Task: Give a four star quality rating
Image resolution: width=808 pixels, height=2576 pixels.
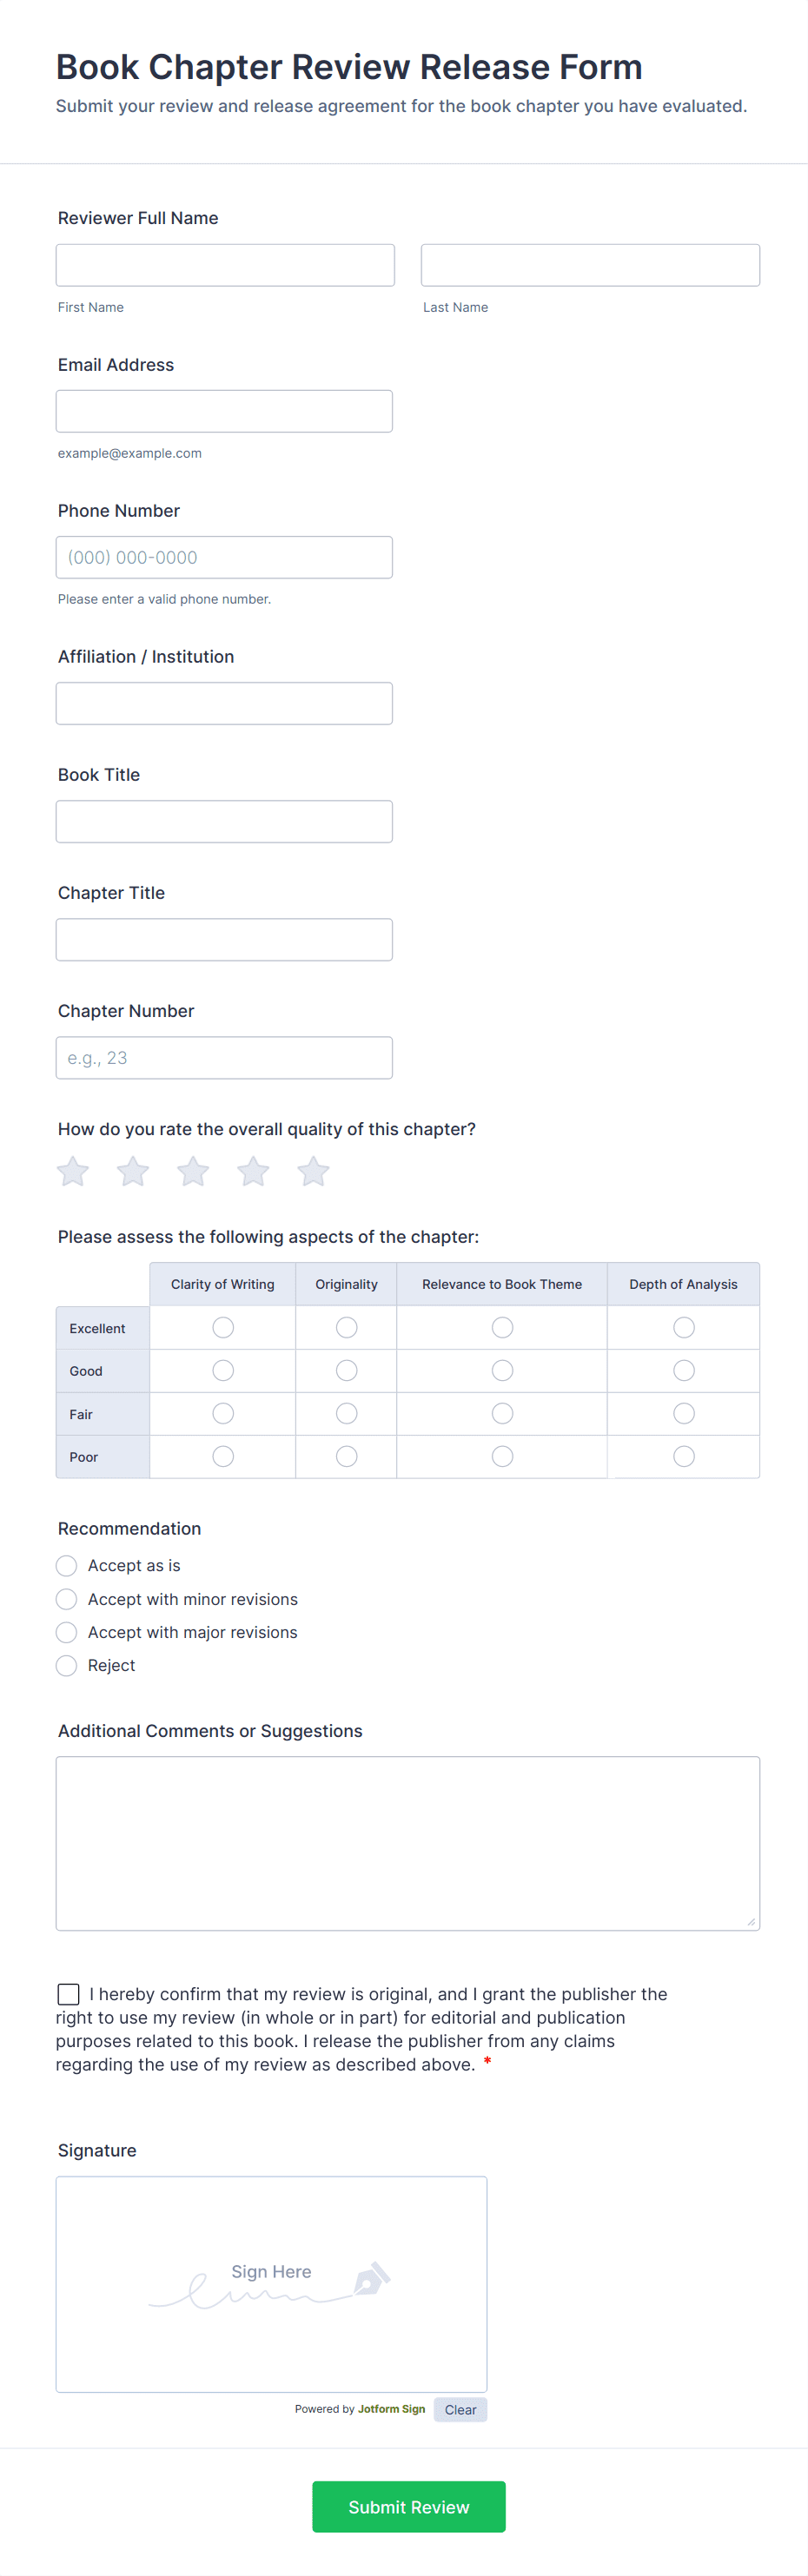Action: point(253,1171)
